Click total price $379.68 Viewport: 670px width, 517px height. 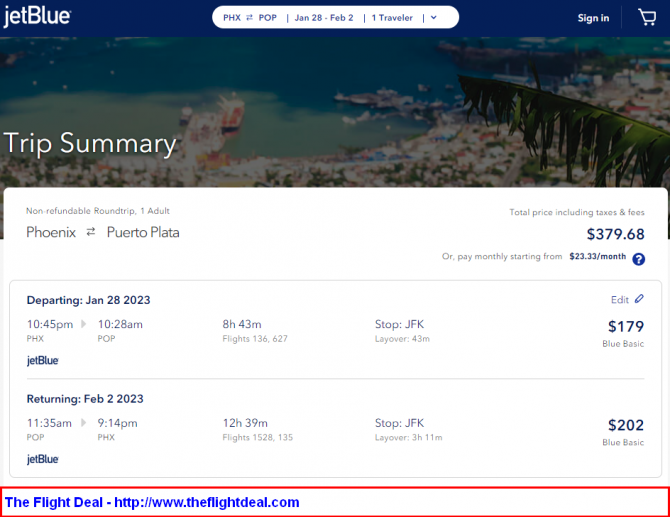(615, 234)
